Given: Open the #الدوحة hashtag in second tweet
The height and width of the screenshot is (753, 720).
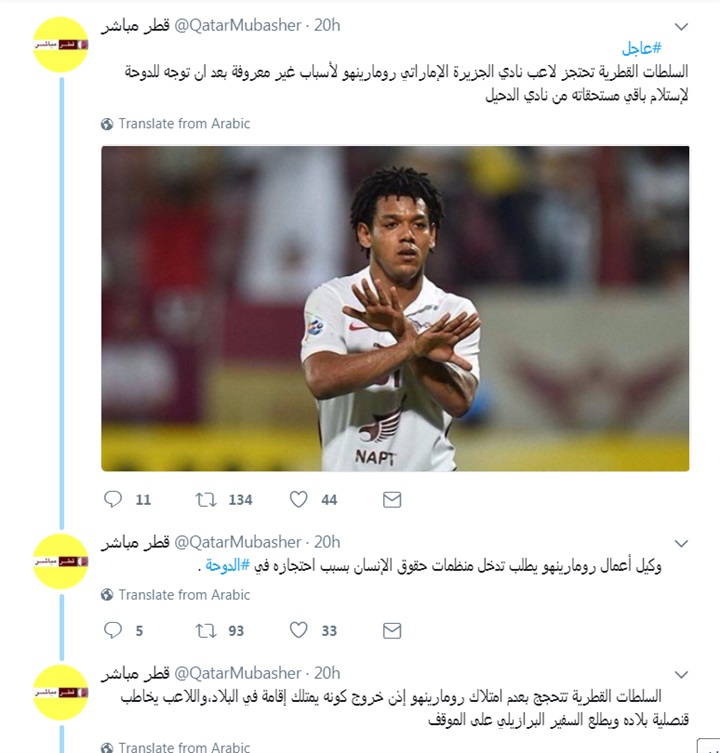Looking at the screenshot, I should (228, 566).
